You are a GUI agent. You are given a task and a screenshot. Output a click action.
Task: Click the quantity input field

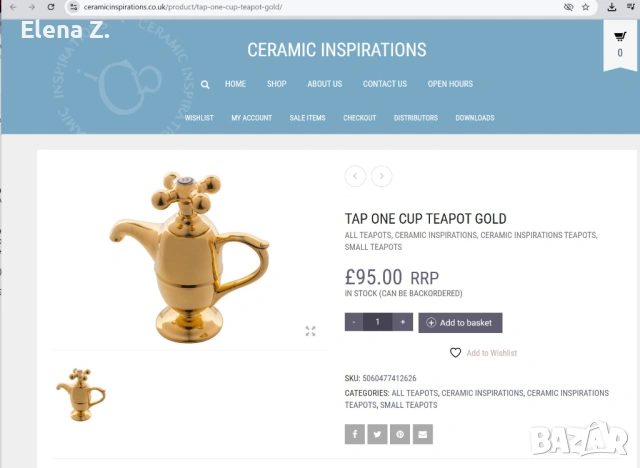pyautogui.click(x=378, y=322)
